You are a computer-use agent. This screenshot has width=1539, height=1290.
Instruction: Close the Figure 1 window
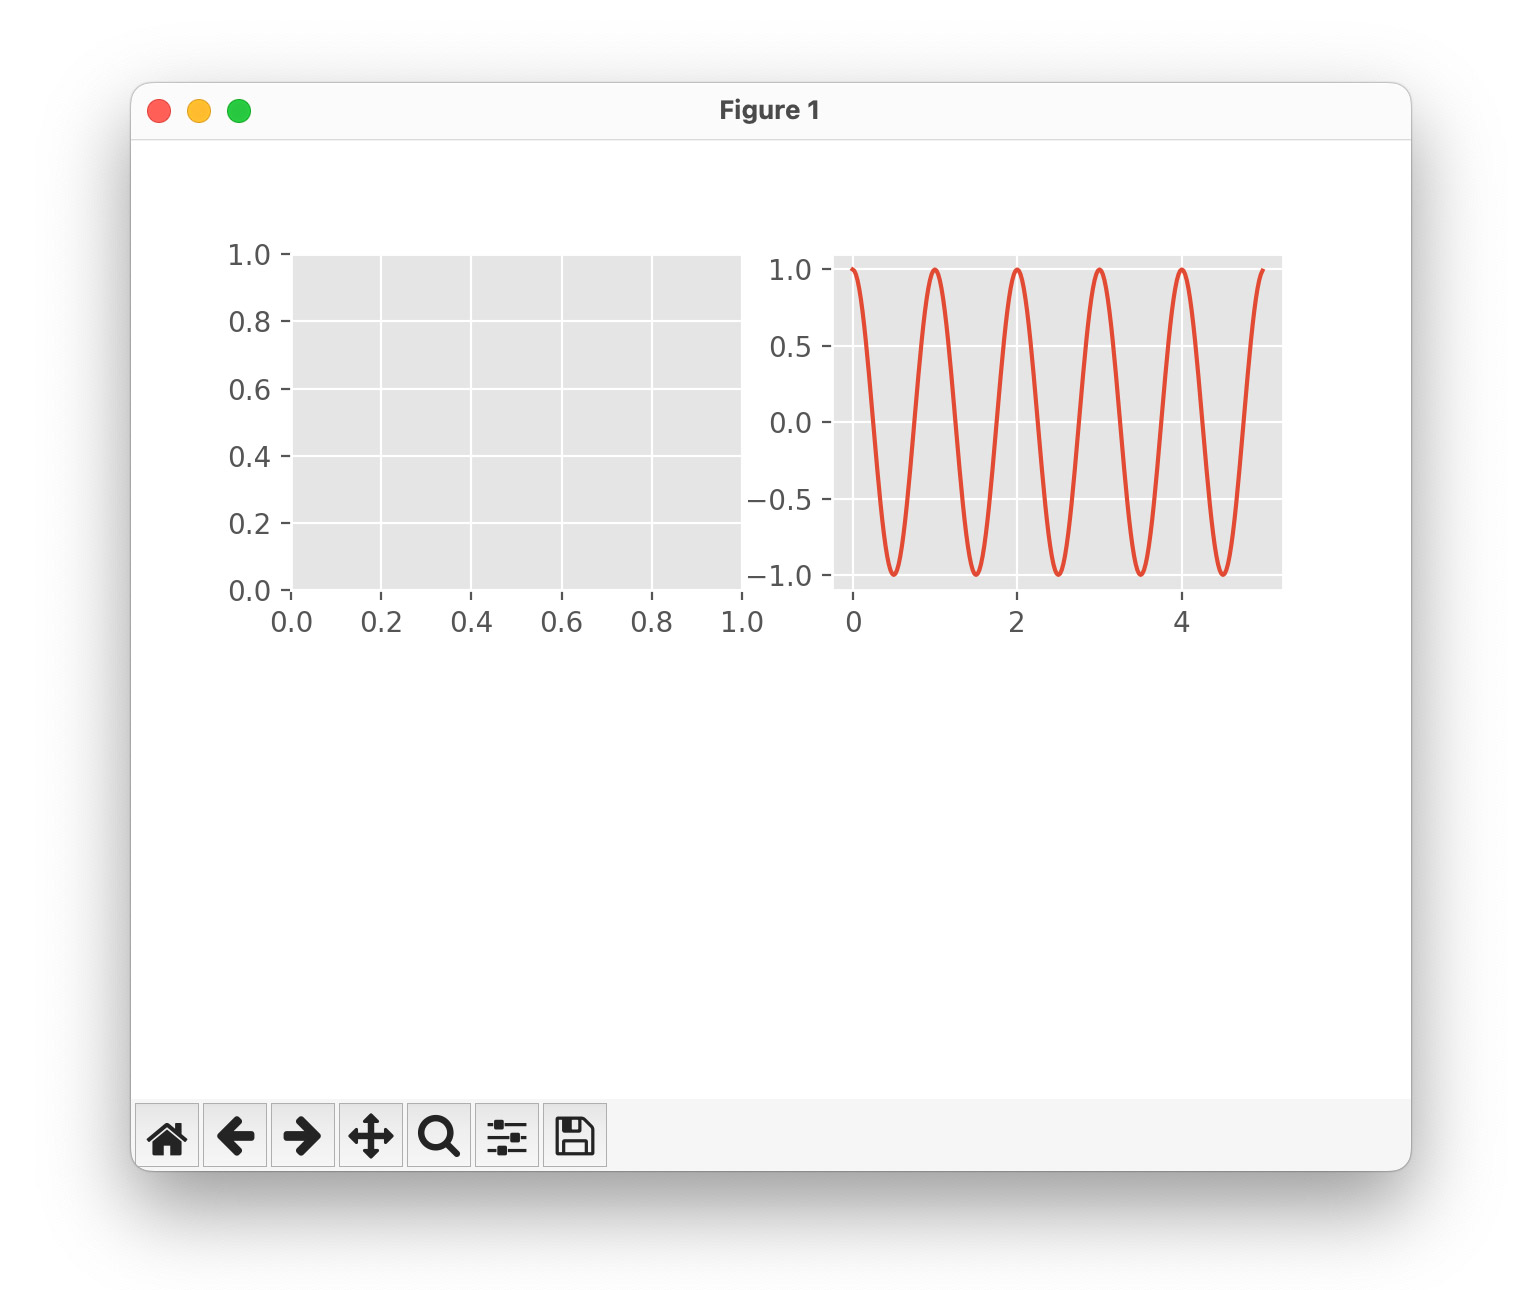(x=159, y=111)
